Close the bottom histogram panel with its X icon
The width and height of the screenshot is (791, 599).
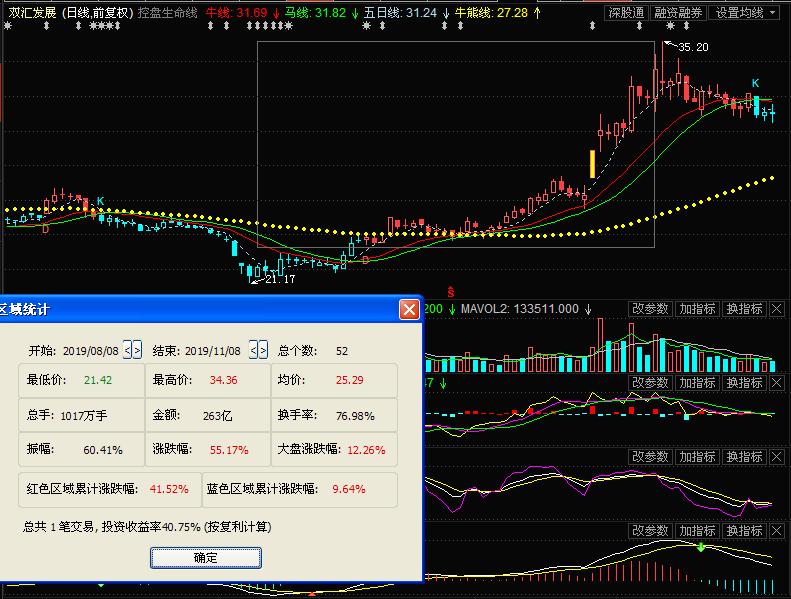point(777,531)
